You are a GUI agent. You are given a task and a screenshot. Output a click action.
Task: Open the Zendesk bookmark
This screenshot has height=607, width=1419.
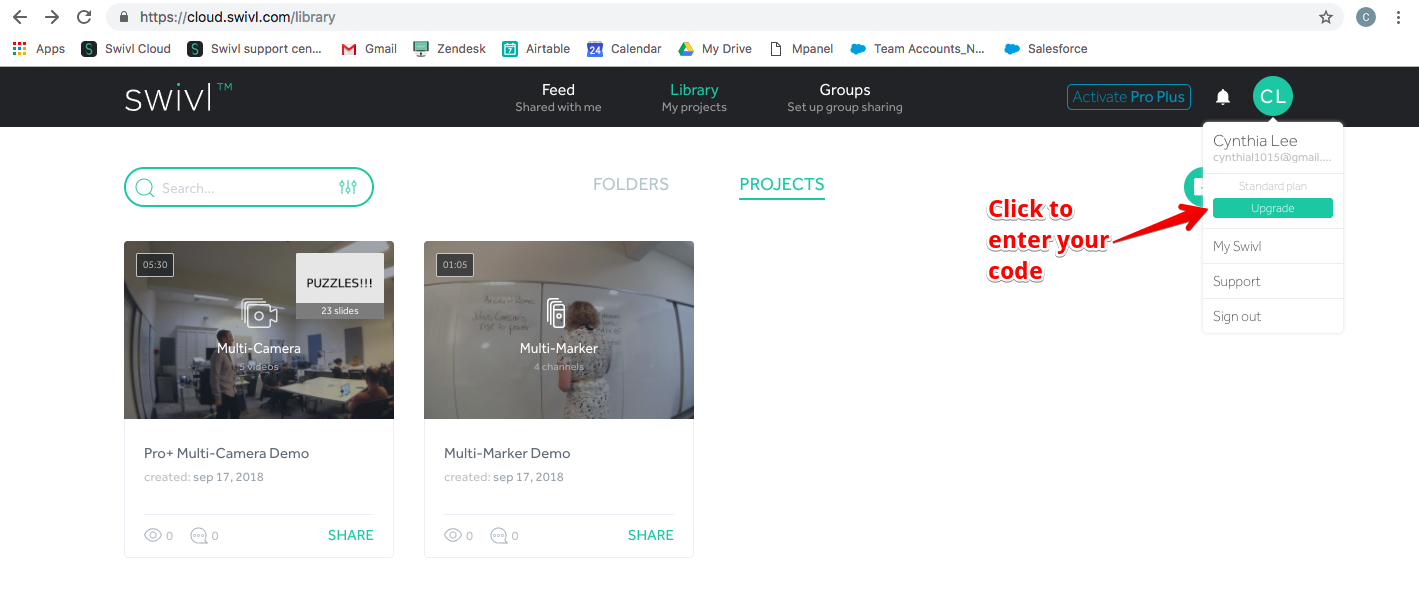(449, 48)
